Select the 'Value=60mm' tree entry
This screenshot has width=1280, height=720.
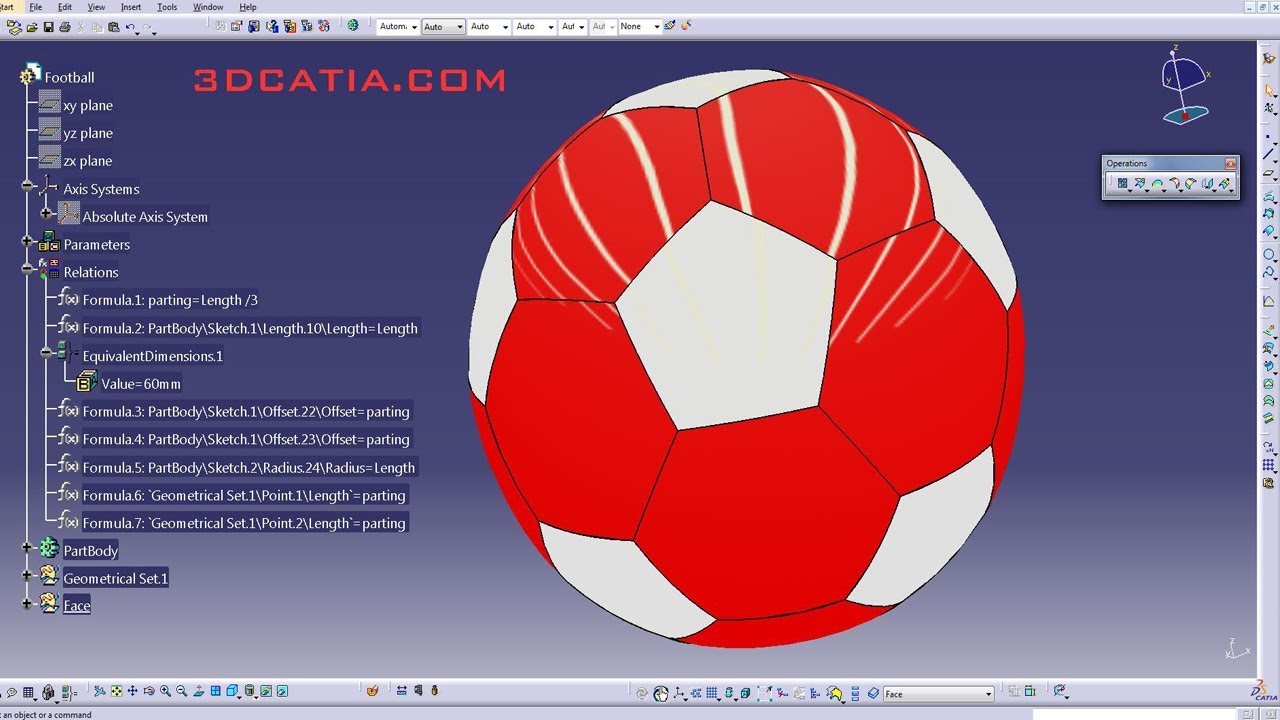point(141,383)
